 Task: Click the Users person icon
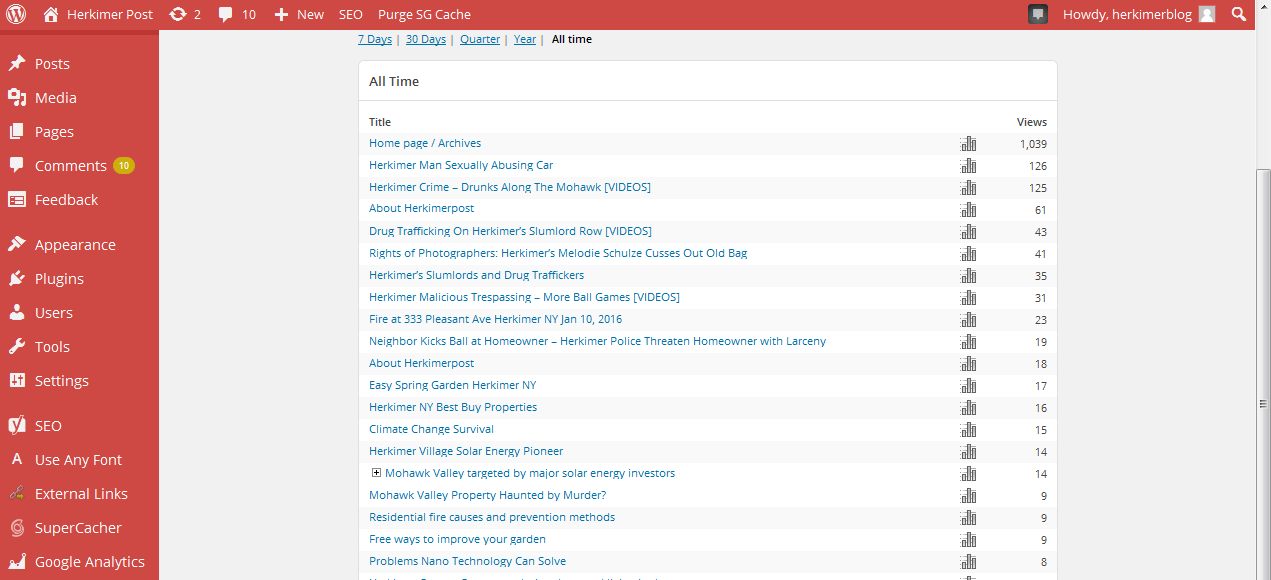tap(17, 313)
